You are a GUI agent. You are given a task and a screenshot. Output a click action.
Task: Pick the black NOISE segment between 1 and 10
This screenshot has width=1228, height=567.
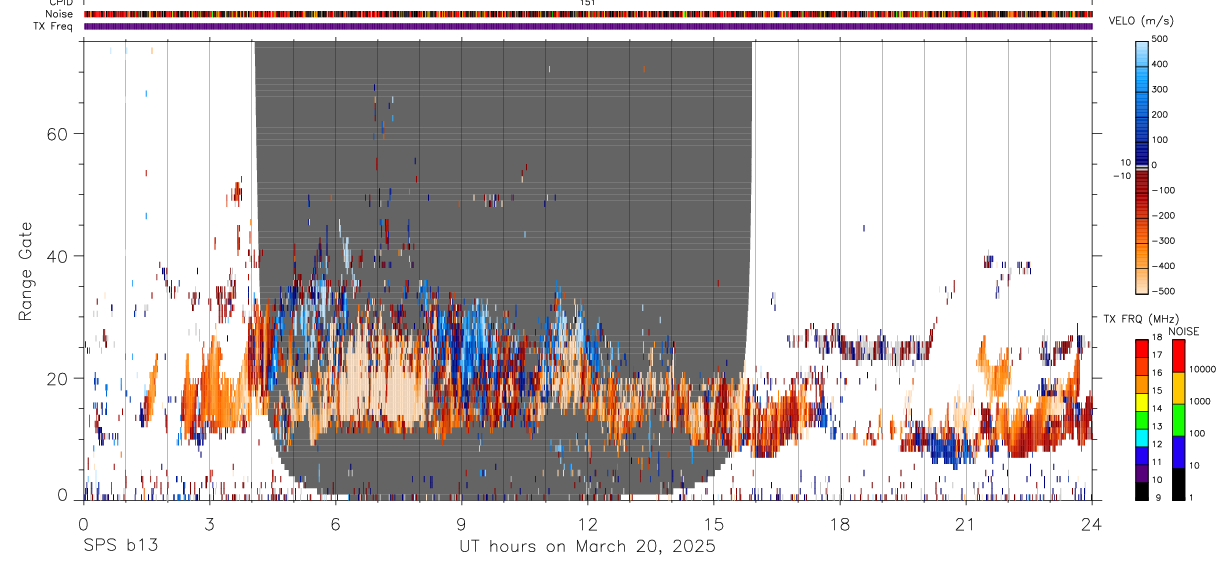[1179, 484]
